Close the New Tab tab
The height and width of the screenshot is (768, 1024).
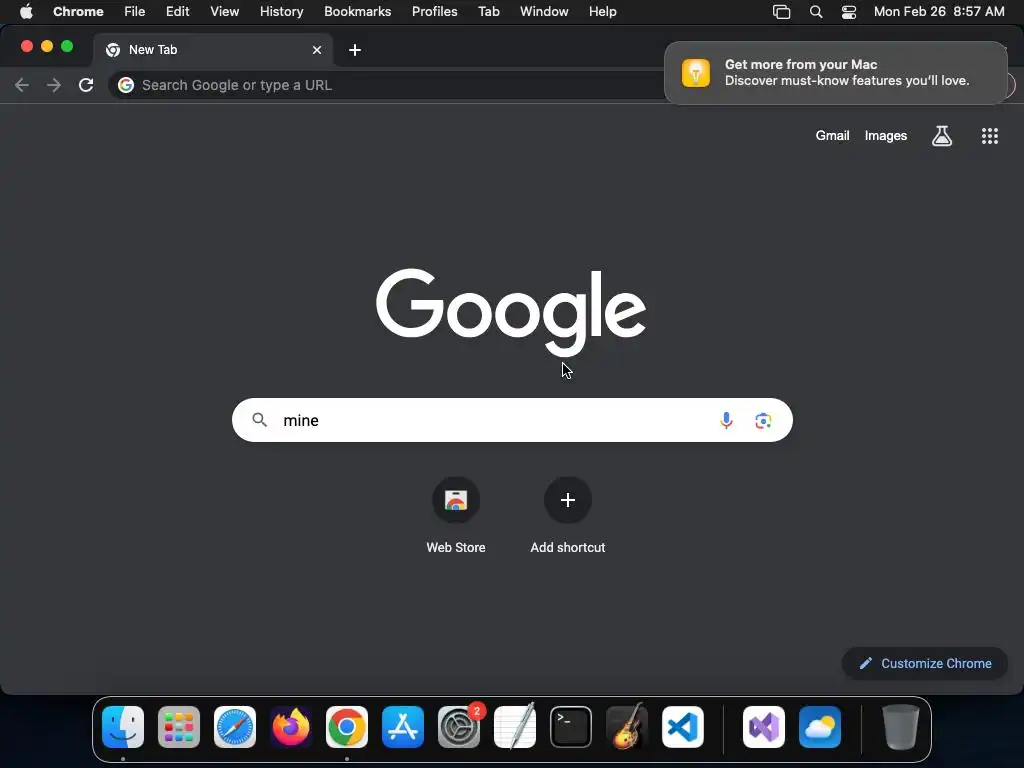[317, 50]
